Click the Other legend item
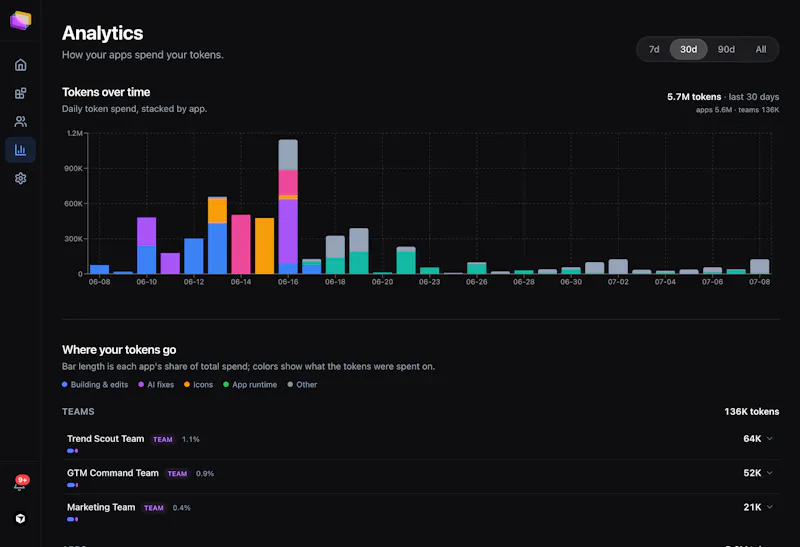800x547 pixels. coord(302,385)
